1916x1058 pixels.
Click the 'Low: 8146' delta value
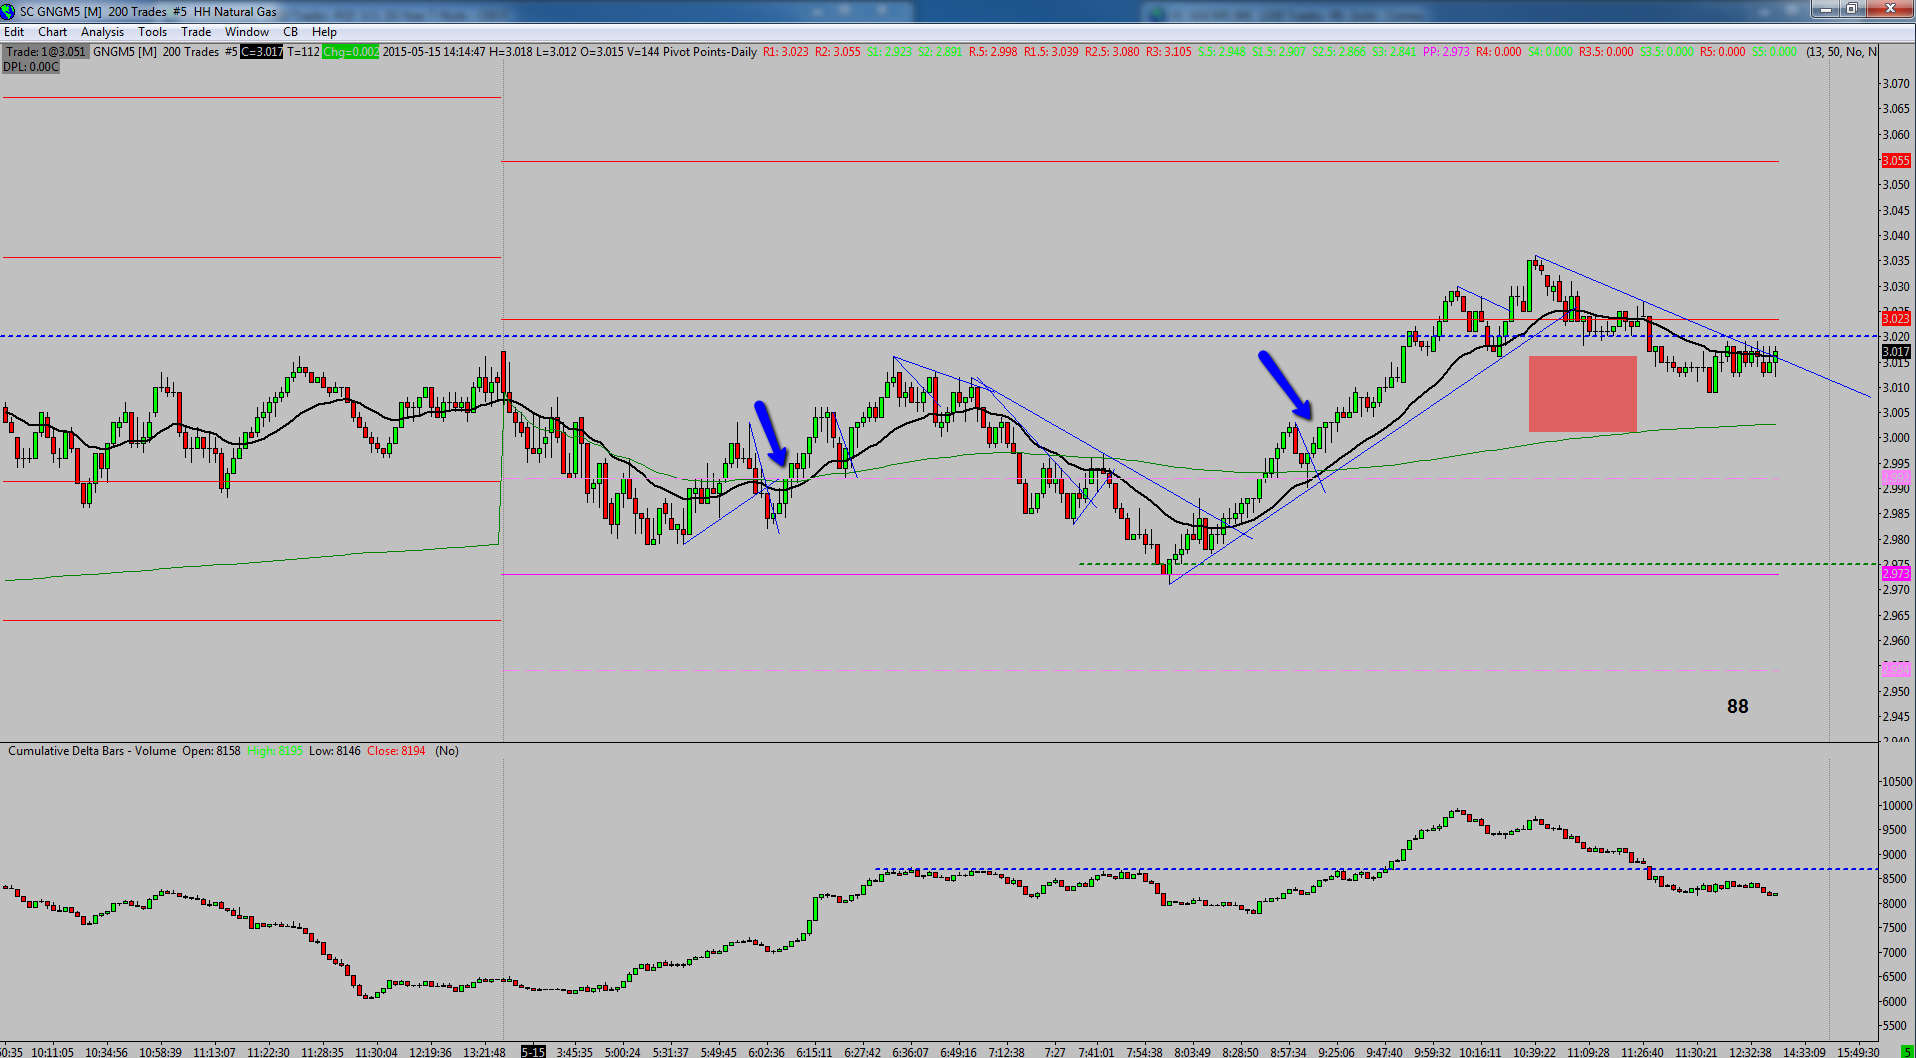335,751
